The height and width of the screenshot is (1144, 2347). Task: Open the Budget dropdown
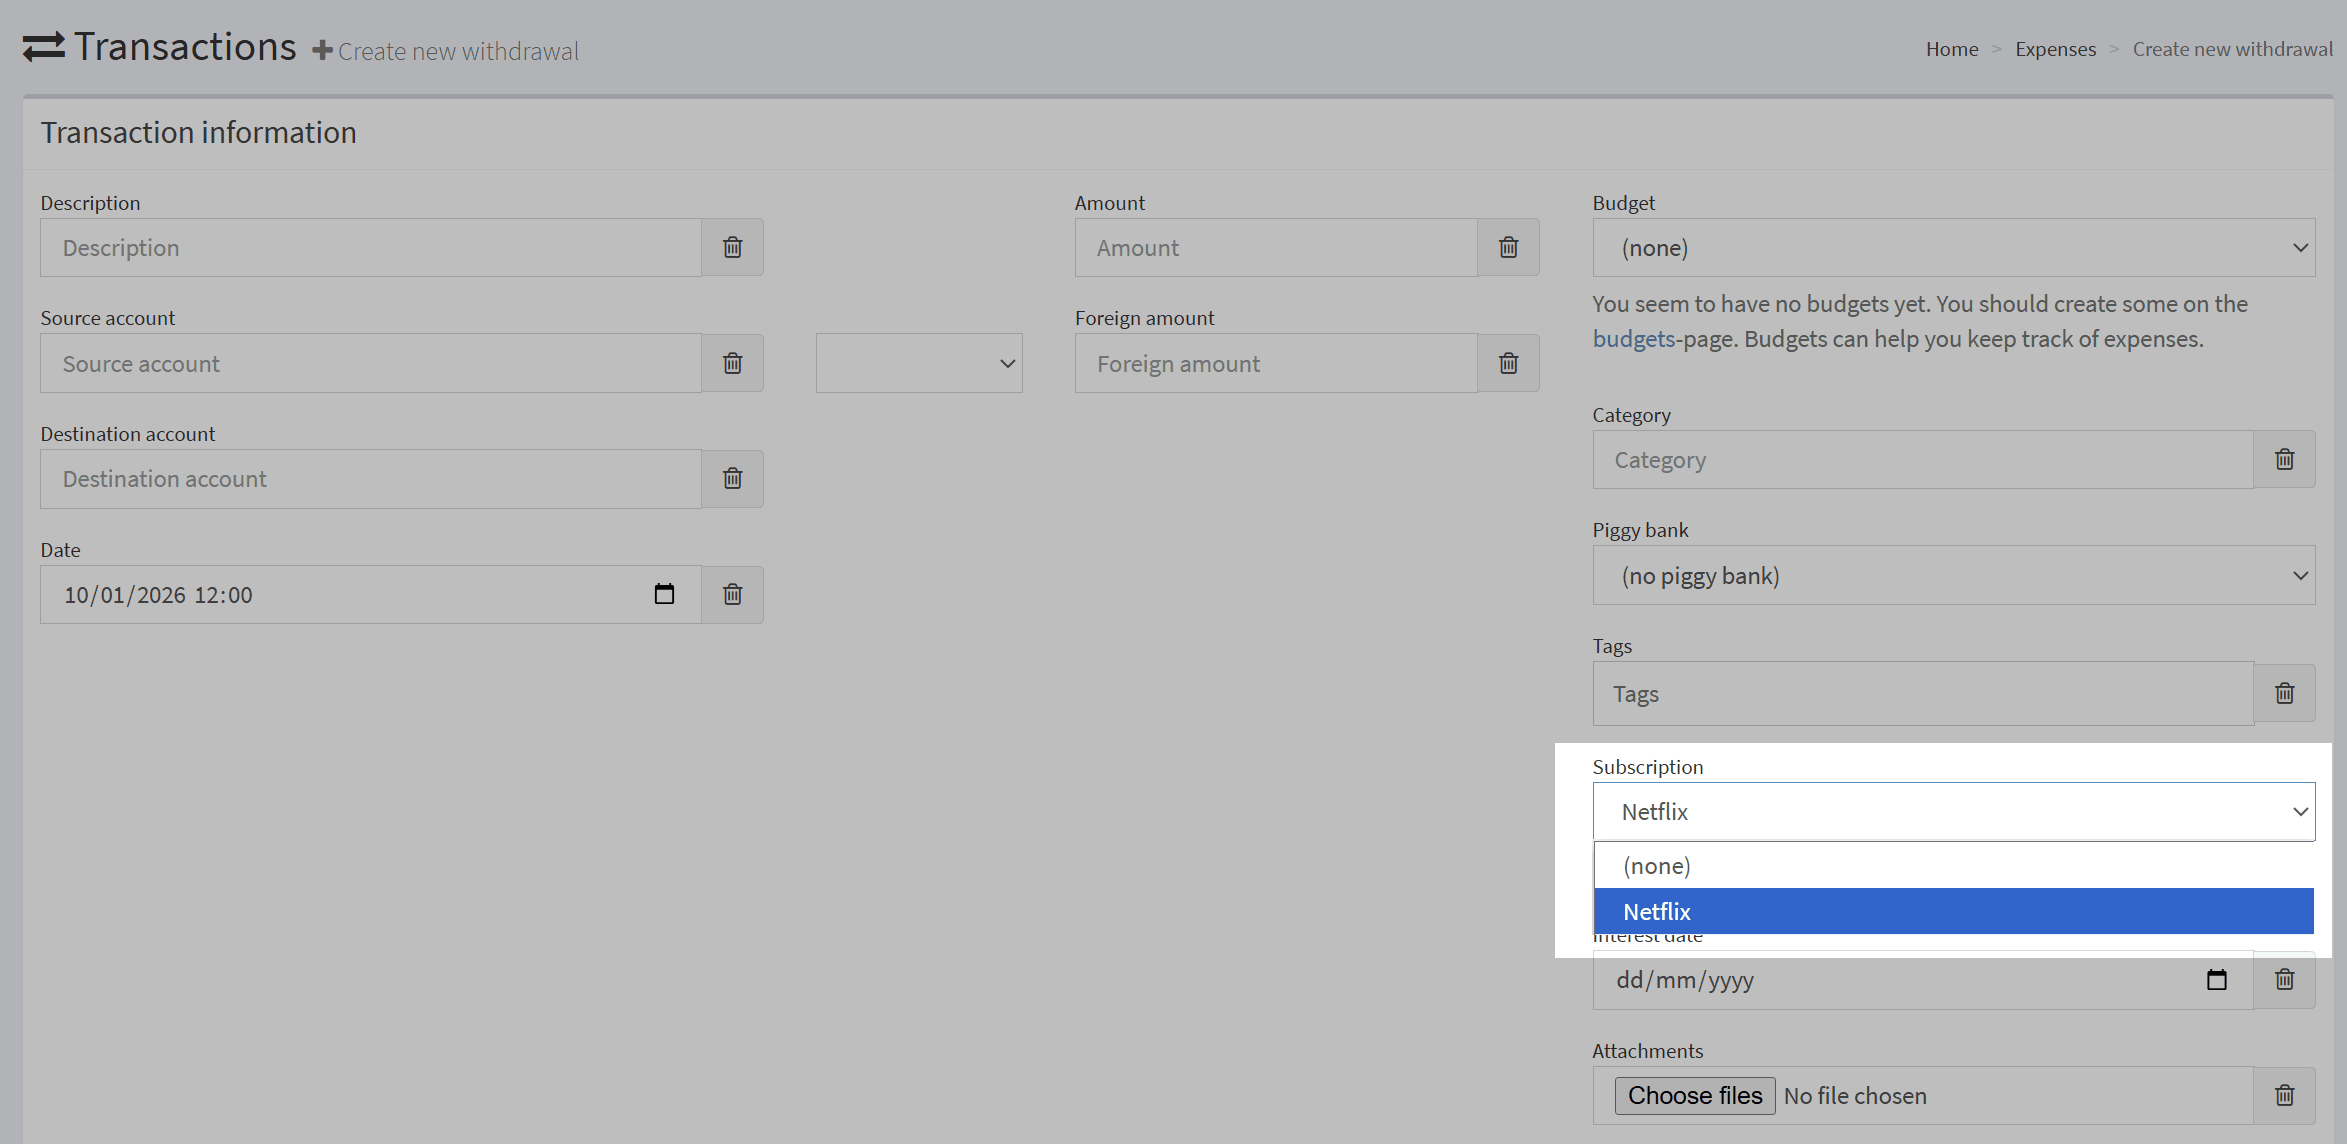(1953, 248)
